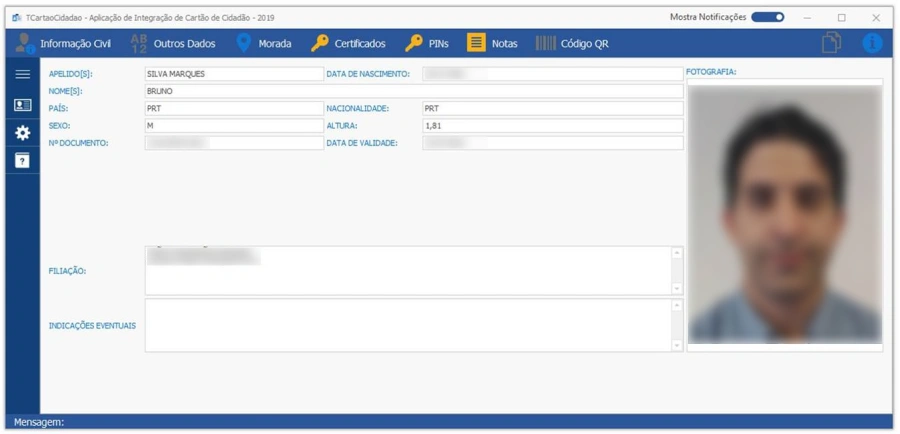Screen dimensions: 900x434
Task: Click down arrow of Indicações Eventuais scrollbar
Action: 677,346
